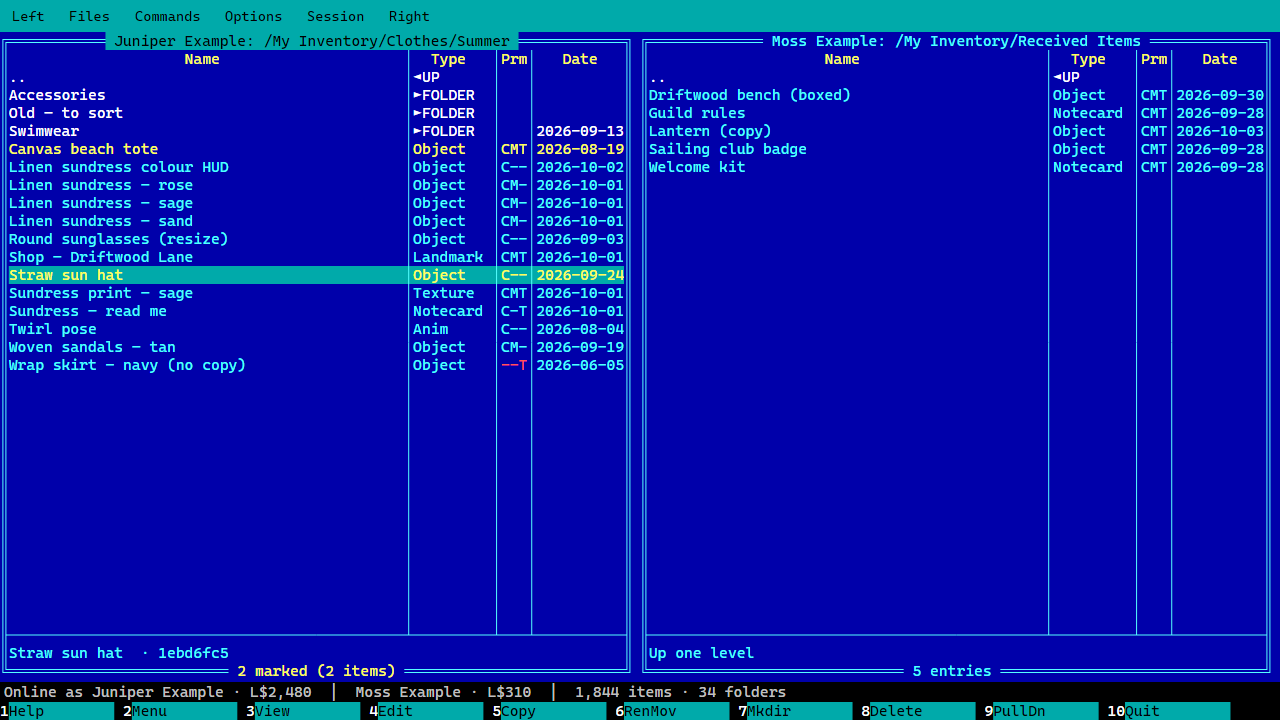This screenshot has width=1280, height=720.
Task: Click the Prm column header in left panel
Action: [514, 59]
